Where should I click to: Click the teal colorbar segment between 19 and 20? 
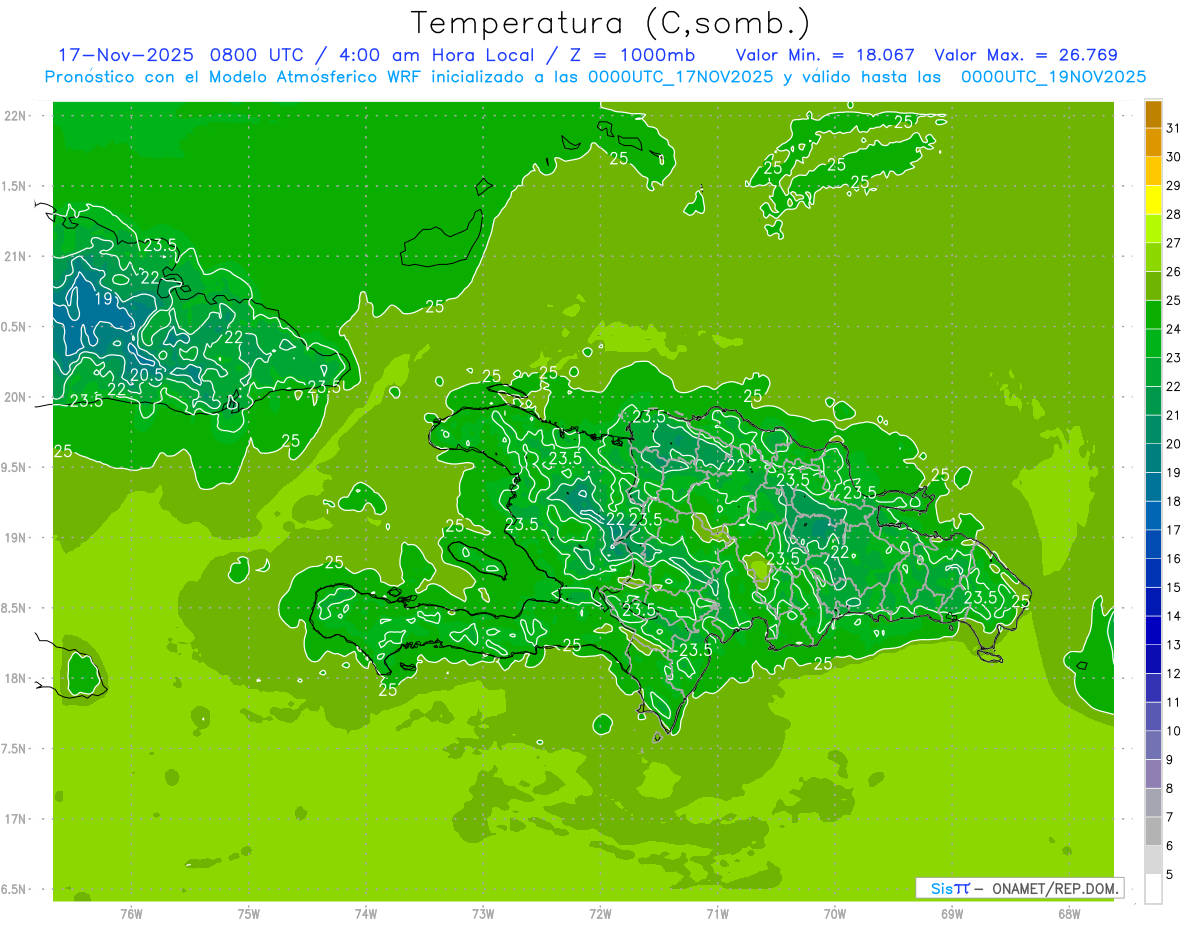coord(1153,458)
